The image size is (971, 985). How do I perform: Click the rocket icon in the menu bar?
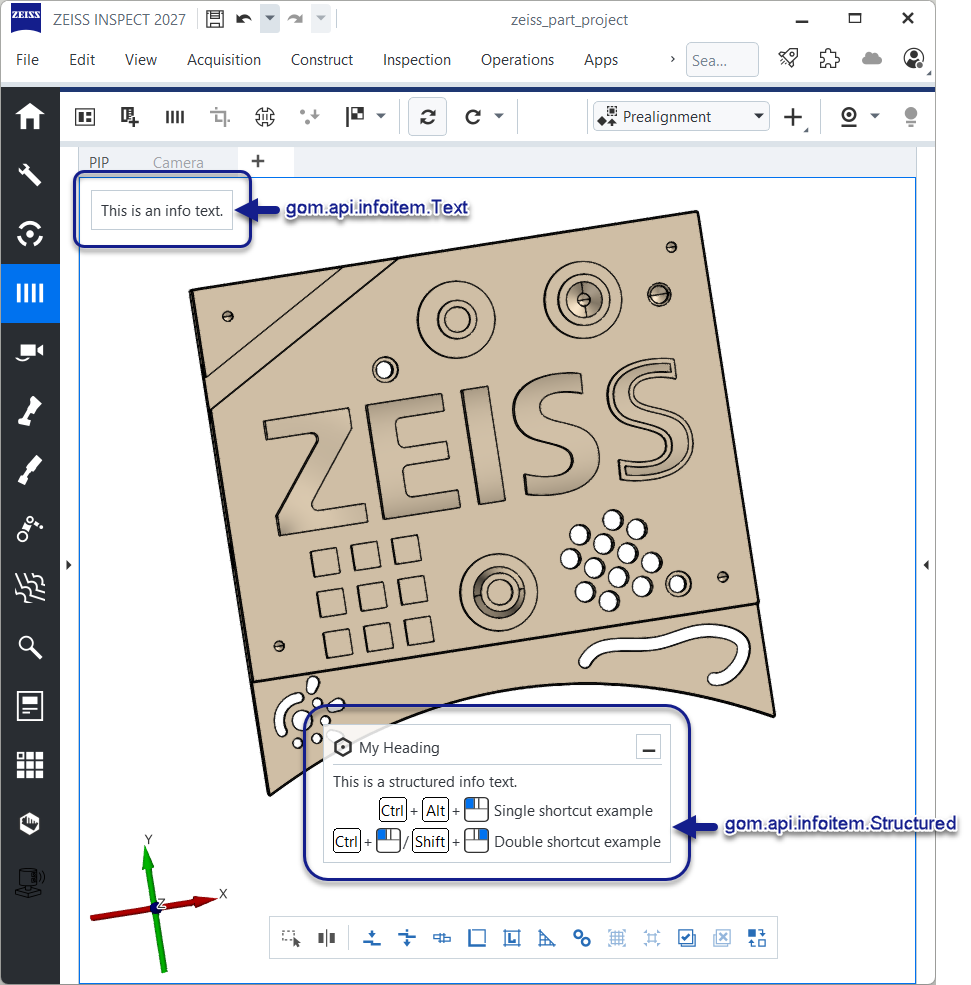coord(788,59)
